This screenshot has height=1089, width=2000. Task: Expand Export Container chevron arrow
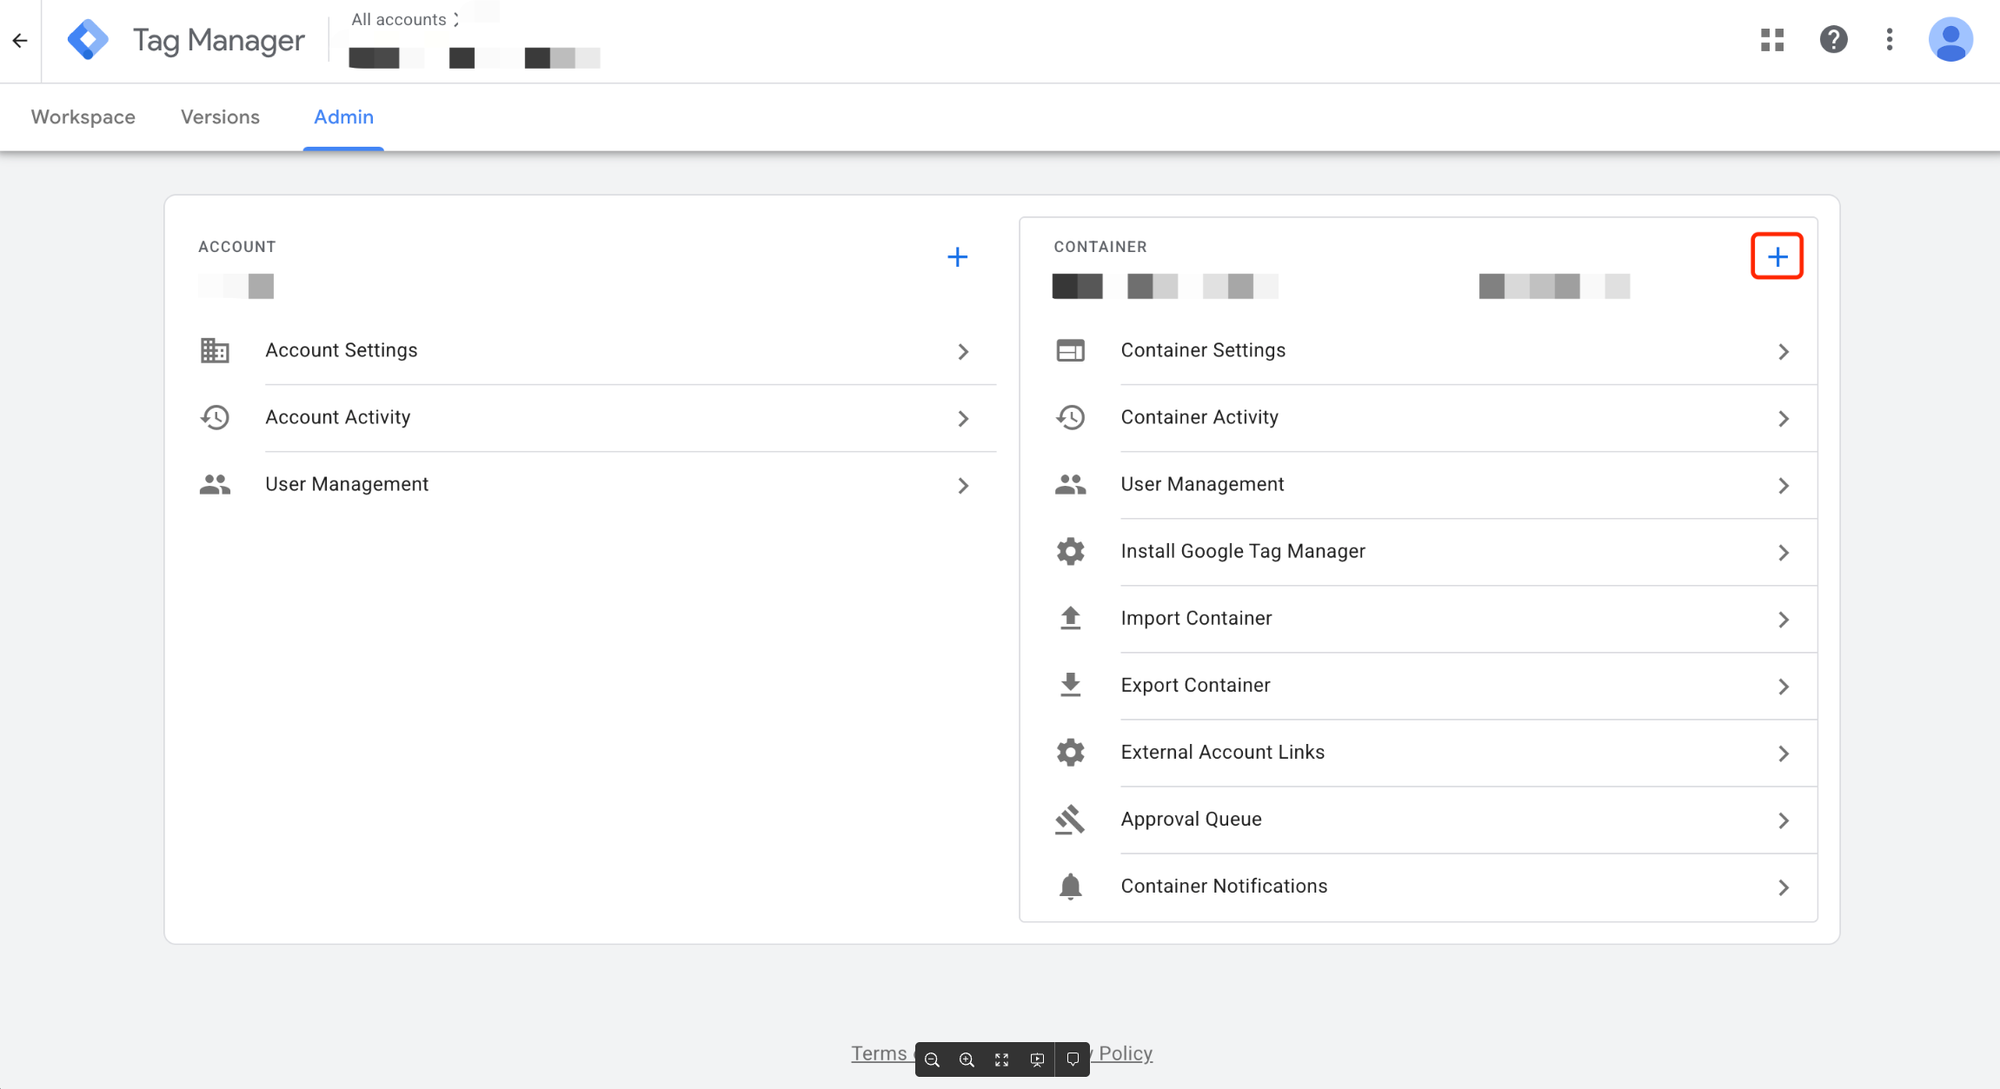pos(1783,686)
